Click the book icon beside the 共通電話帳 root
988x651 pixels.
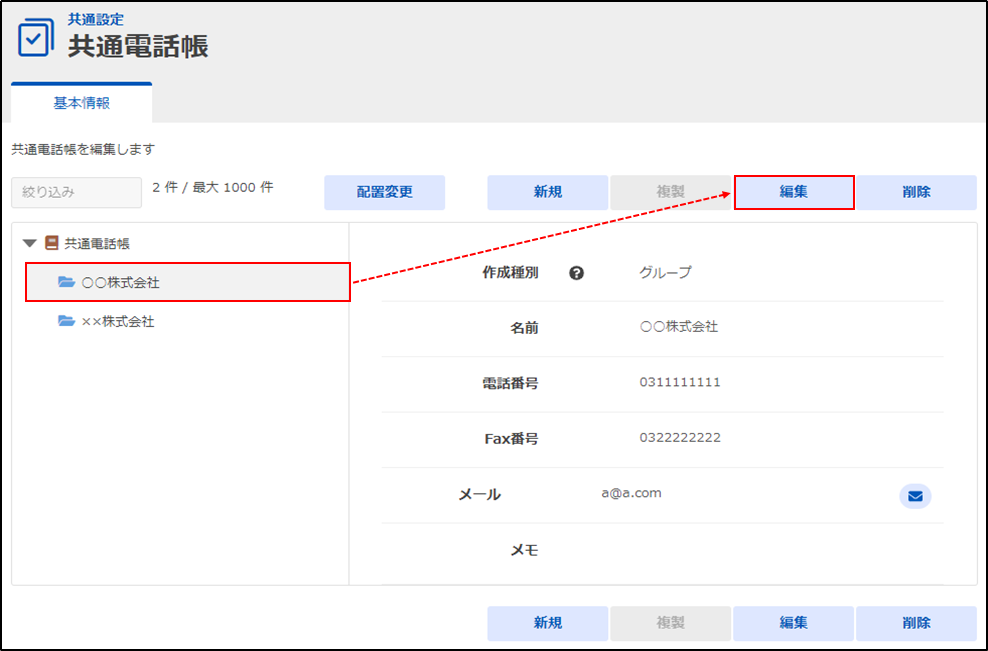pyautogui.click(x=52, y=243)
